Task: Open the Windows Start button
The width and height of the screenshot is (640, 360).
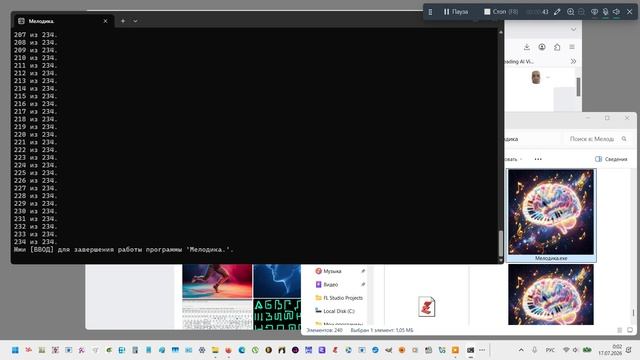Action: 15,350
